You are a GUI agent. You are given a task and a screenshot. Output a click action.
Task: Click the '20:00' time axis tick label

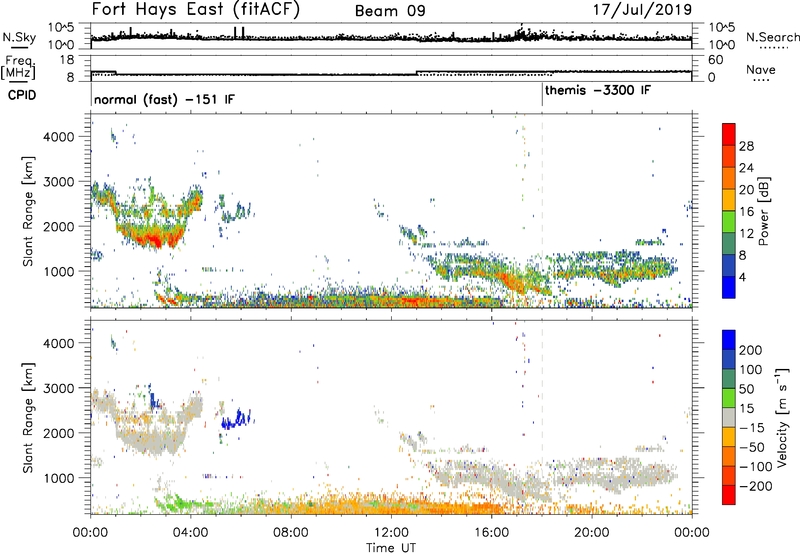(x=592, y=533)
